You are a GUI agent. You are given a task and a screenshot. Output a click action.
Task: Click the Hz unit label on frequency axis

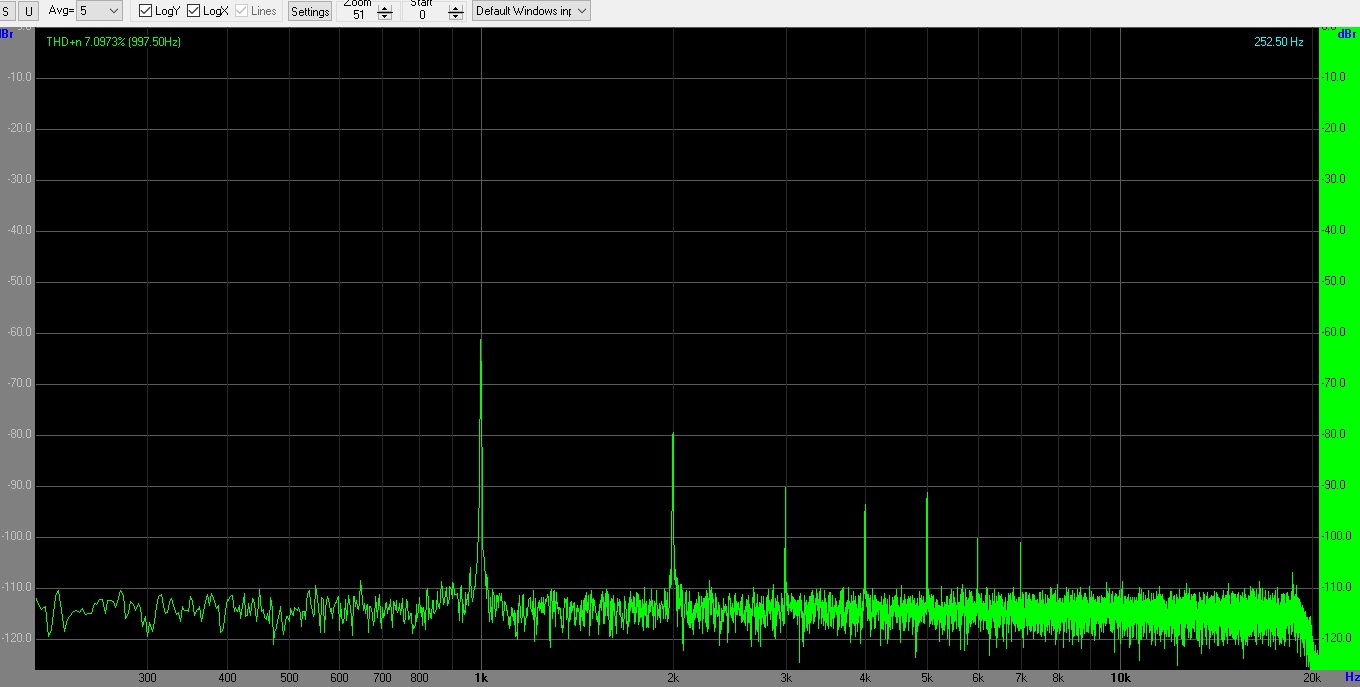pos(1351,678)
